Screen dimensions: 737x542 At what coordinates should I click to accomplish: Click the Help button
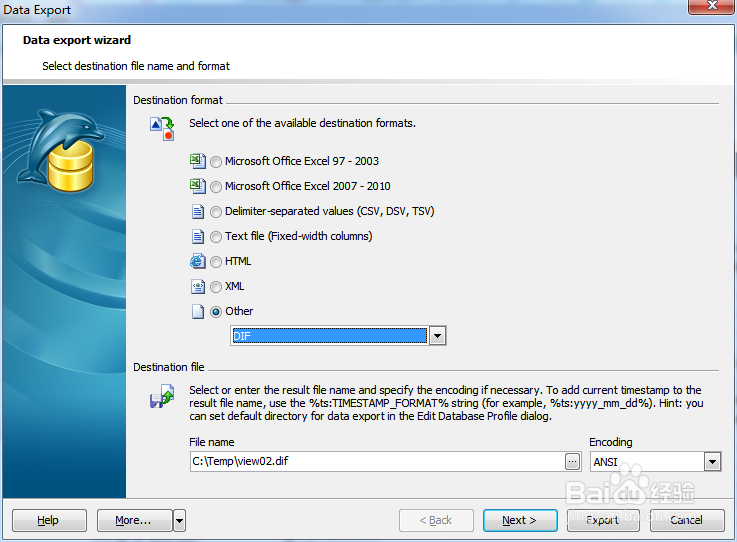coord(49,520)
